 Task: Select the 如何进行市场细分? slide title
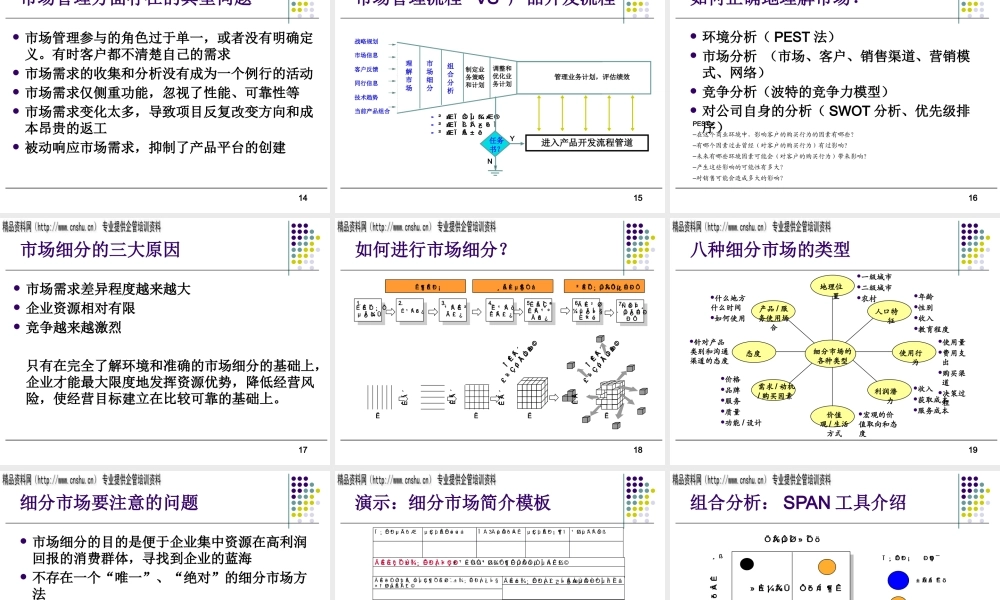click(x=432, y=249)
